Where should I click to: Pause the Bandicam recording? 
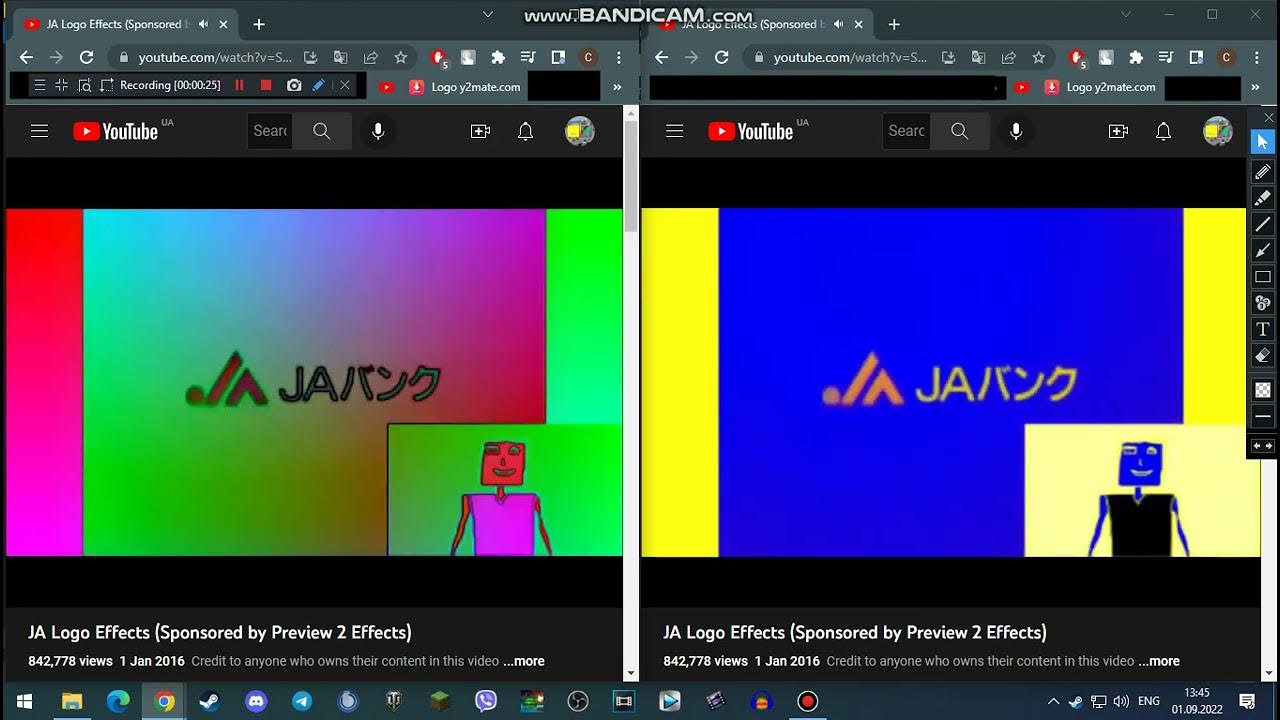[239, 85]
